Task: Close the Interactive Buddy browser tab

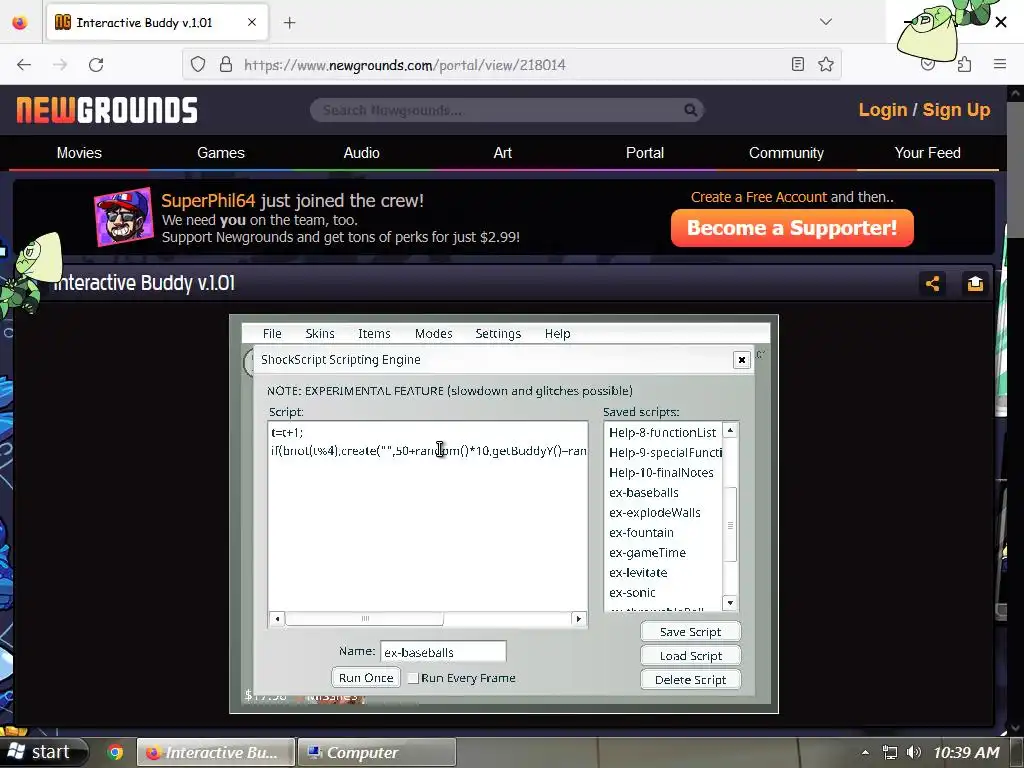Action: 252,22
